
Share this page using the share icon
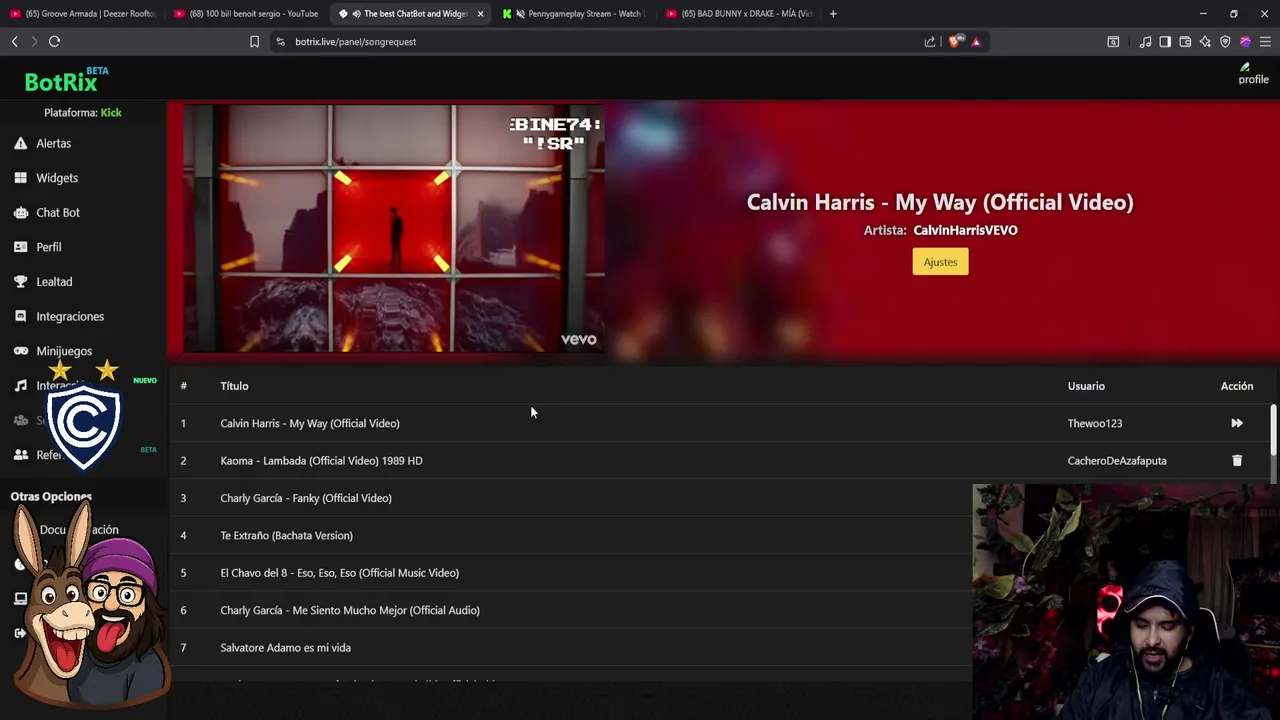pyautogui.click(x=930, y=41)
